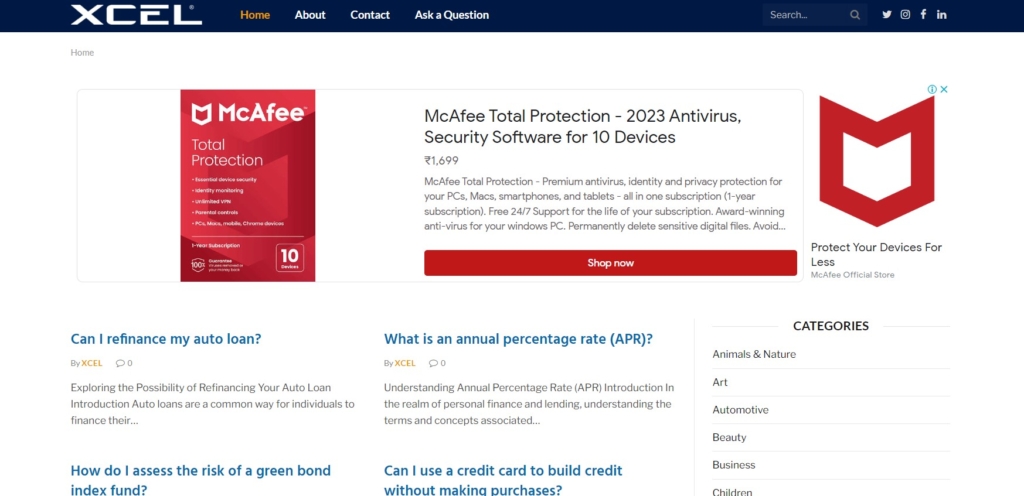The image size is (1024, 496).
Task: Go to the About menu item
Action: tap(310, 15)
